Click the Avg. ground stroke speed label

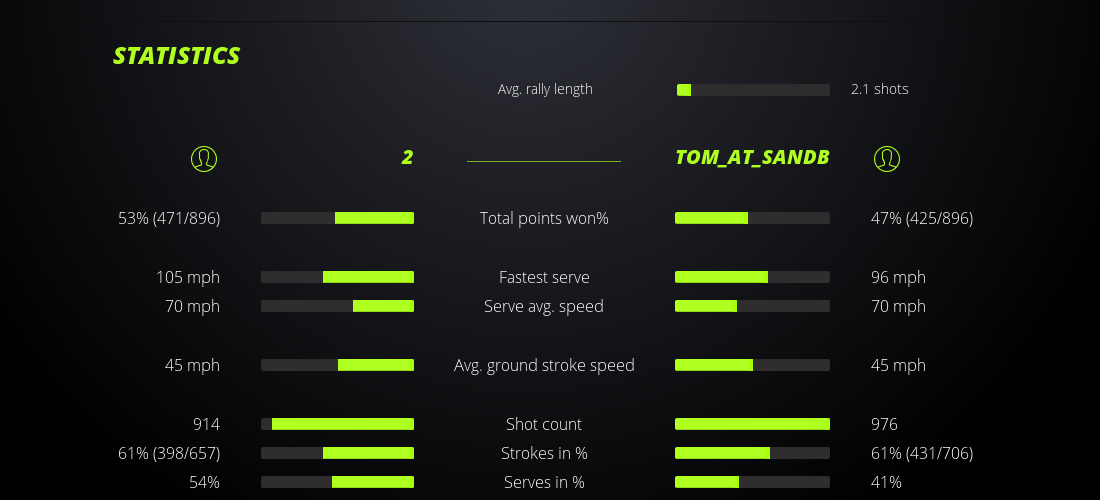click(x=544, y=365)
